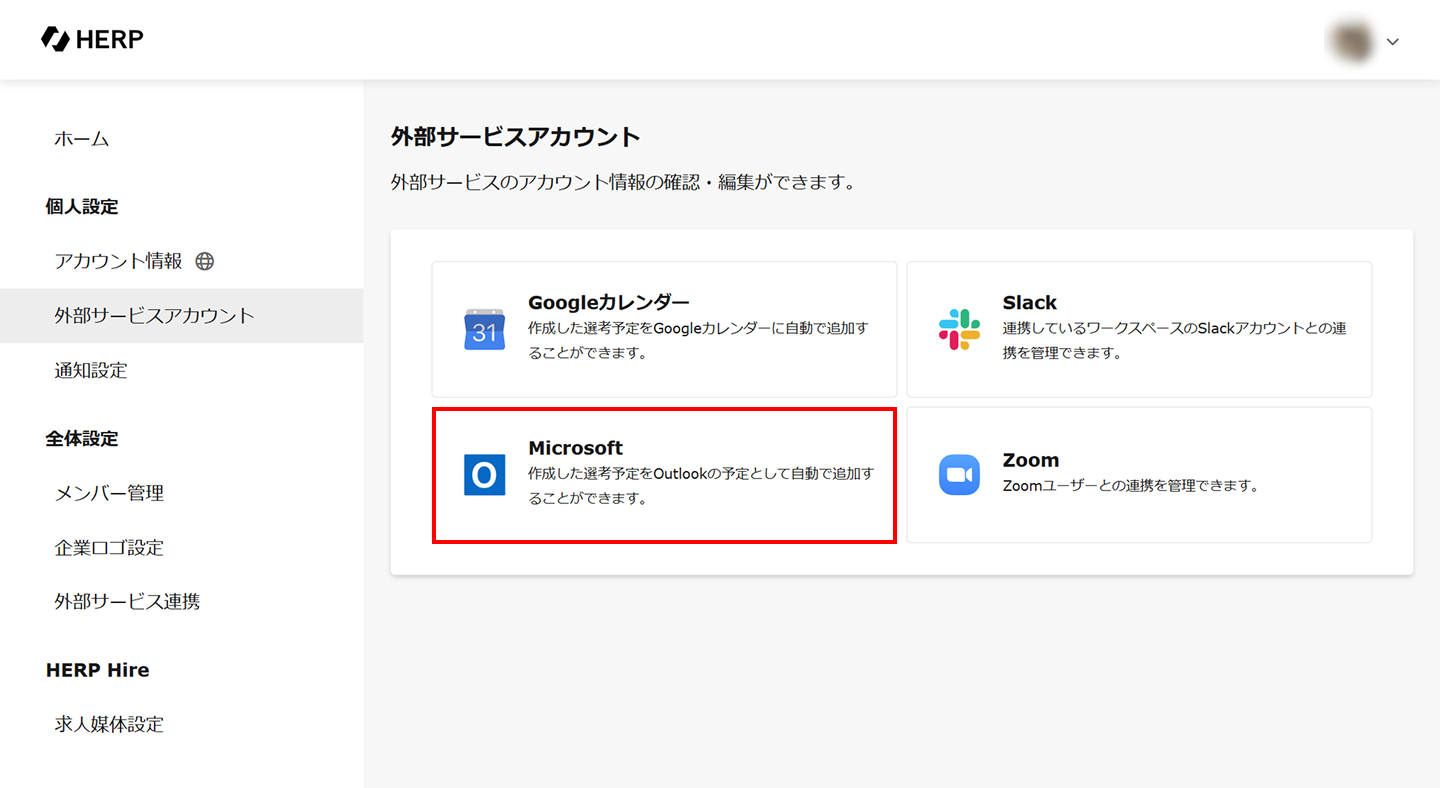Click the Google Calendar icon
This screenshot has height=788, width=1440.
[484, 329]
